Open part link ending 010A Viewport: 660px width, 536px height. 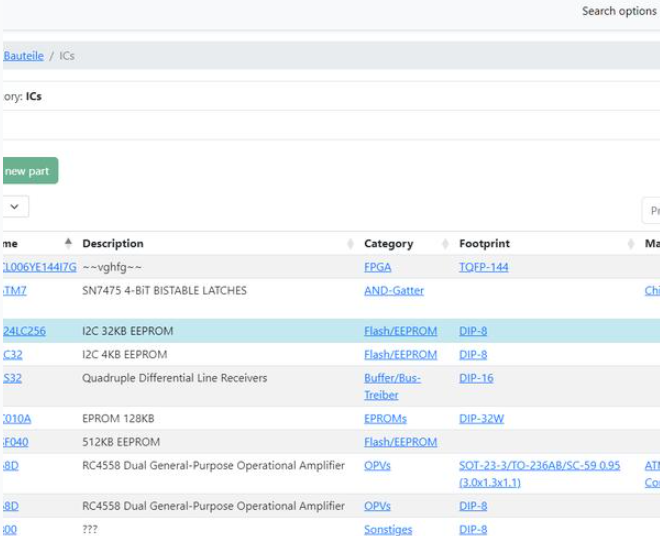(x=17, y=419)
